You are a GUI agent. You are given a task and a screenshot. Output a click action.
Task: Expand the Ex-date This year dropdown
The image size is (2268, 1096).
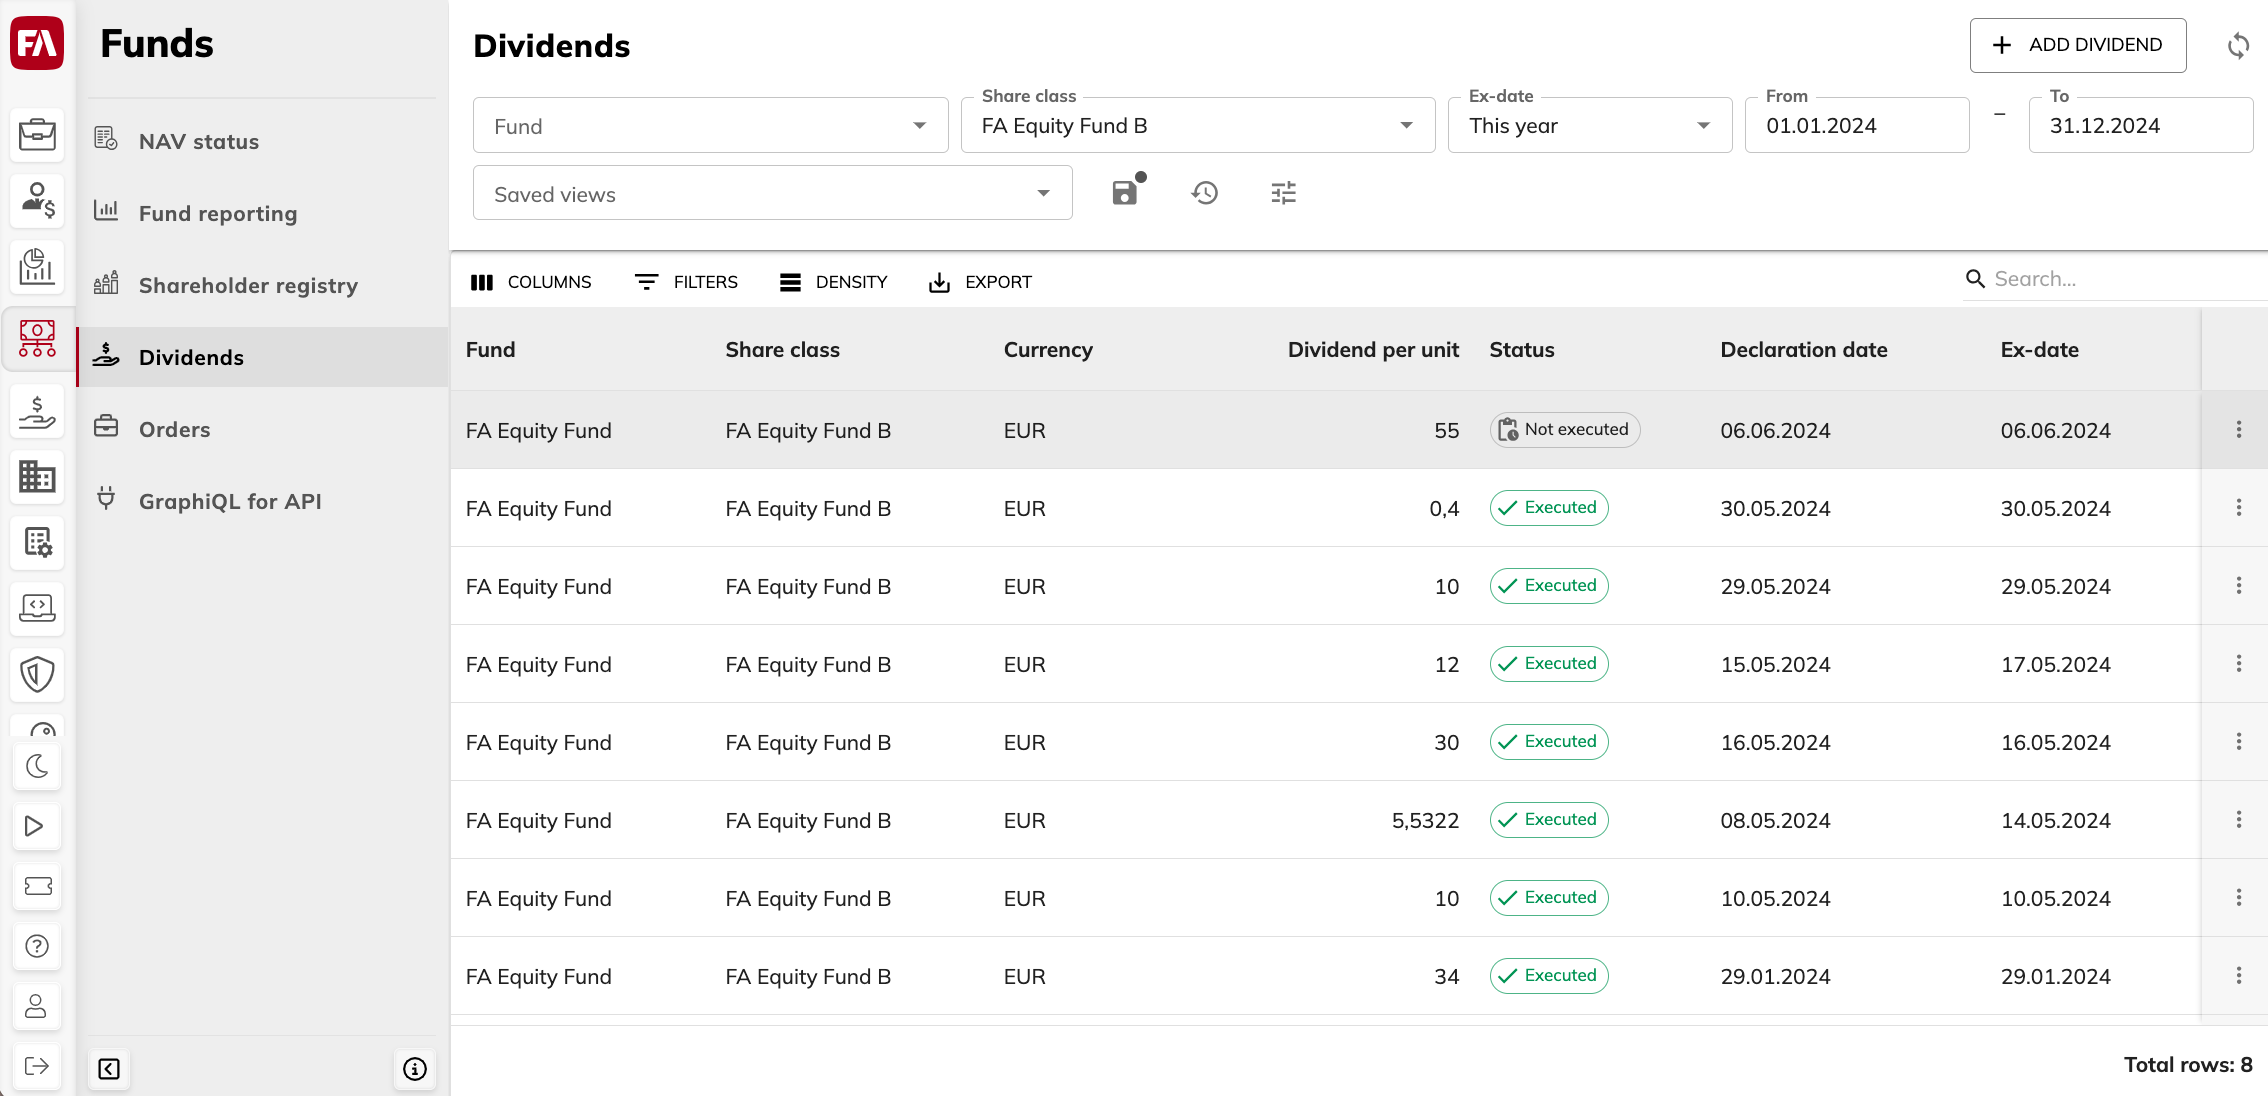coord(1589,126)
